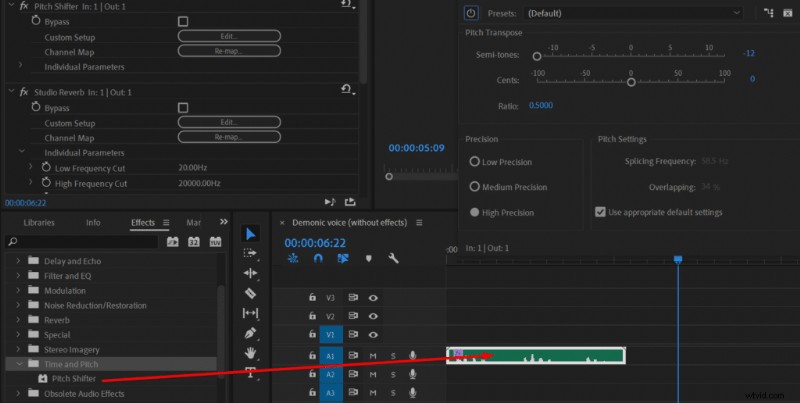Screen dimensions: 800x403
Task: Show more panel tabs chevron
Action: 223,222
